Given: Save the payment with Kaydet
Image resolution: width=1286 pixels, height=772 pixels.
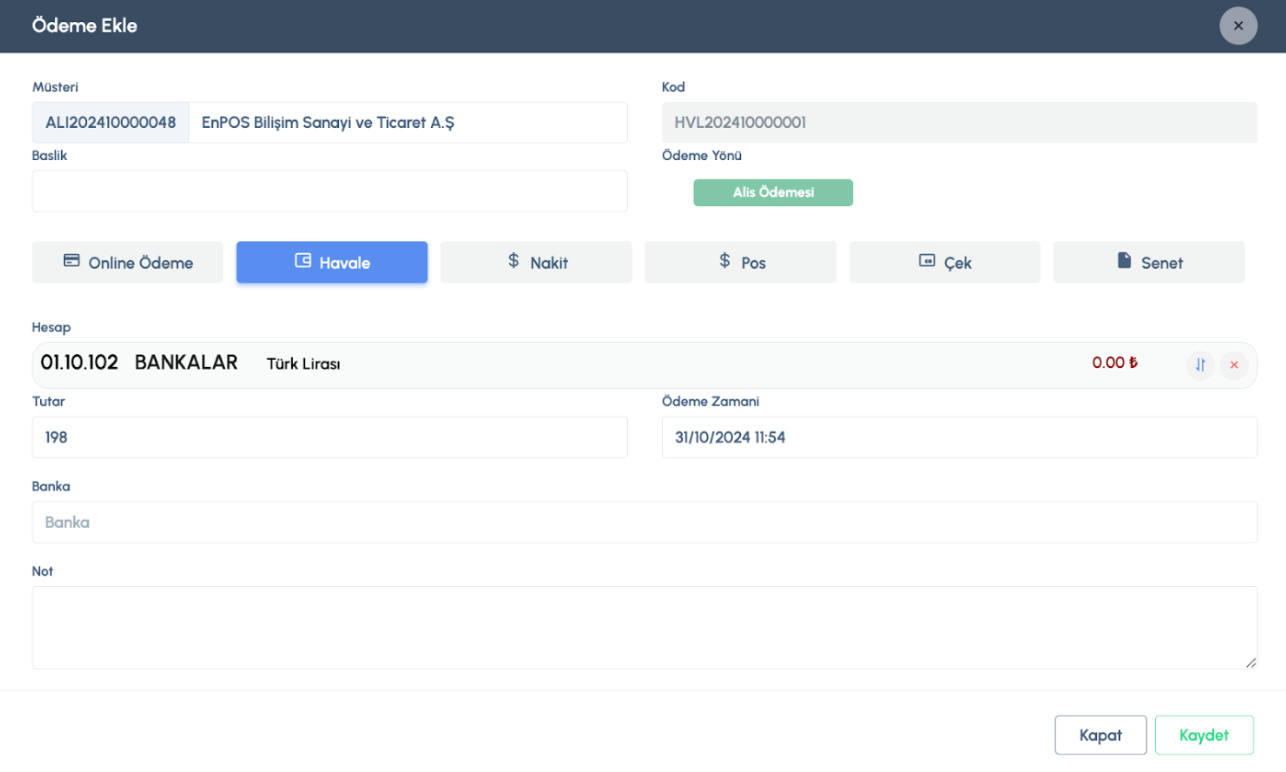Looking at the screenshot, I should coord(1204,735).
